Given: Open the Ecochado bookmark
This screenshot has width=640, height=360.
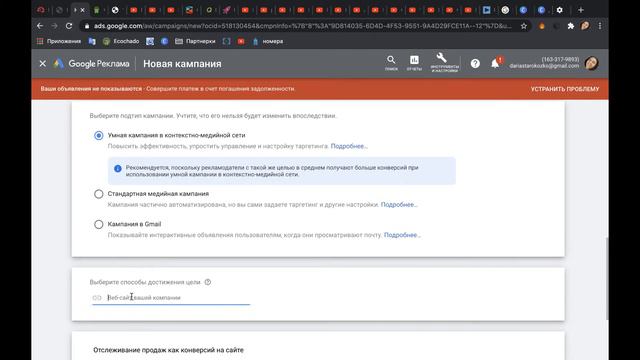Looking at the screenshot, I should tap(121, 41).
